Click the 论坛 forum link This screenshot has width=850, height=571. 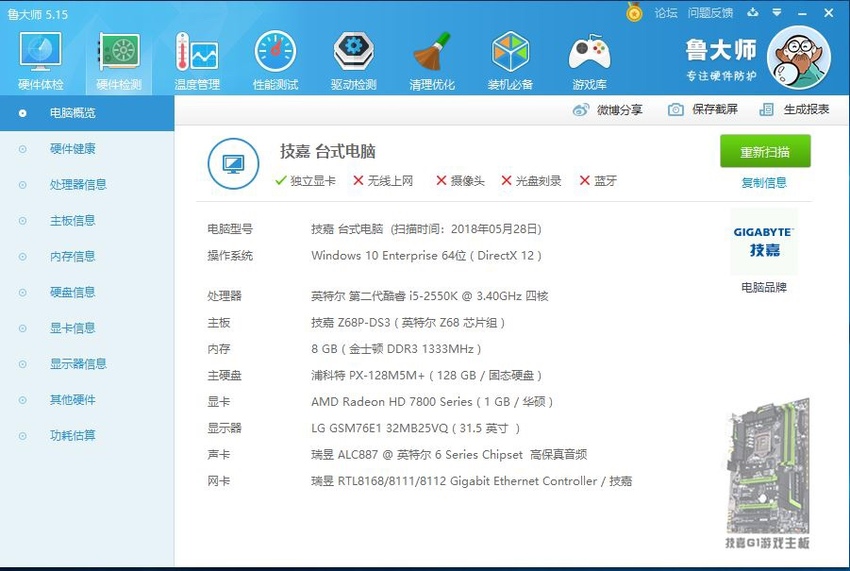click(666, 13)
